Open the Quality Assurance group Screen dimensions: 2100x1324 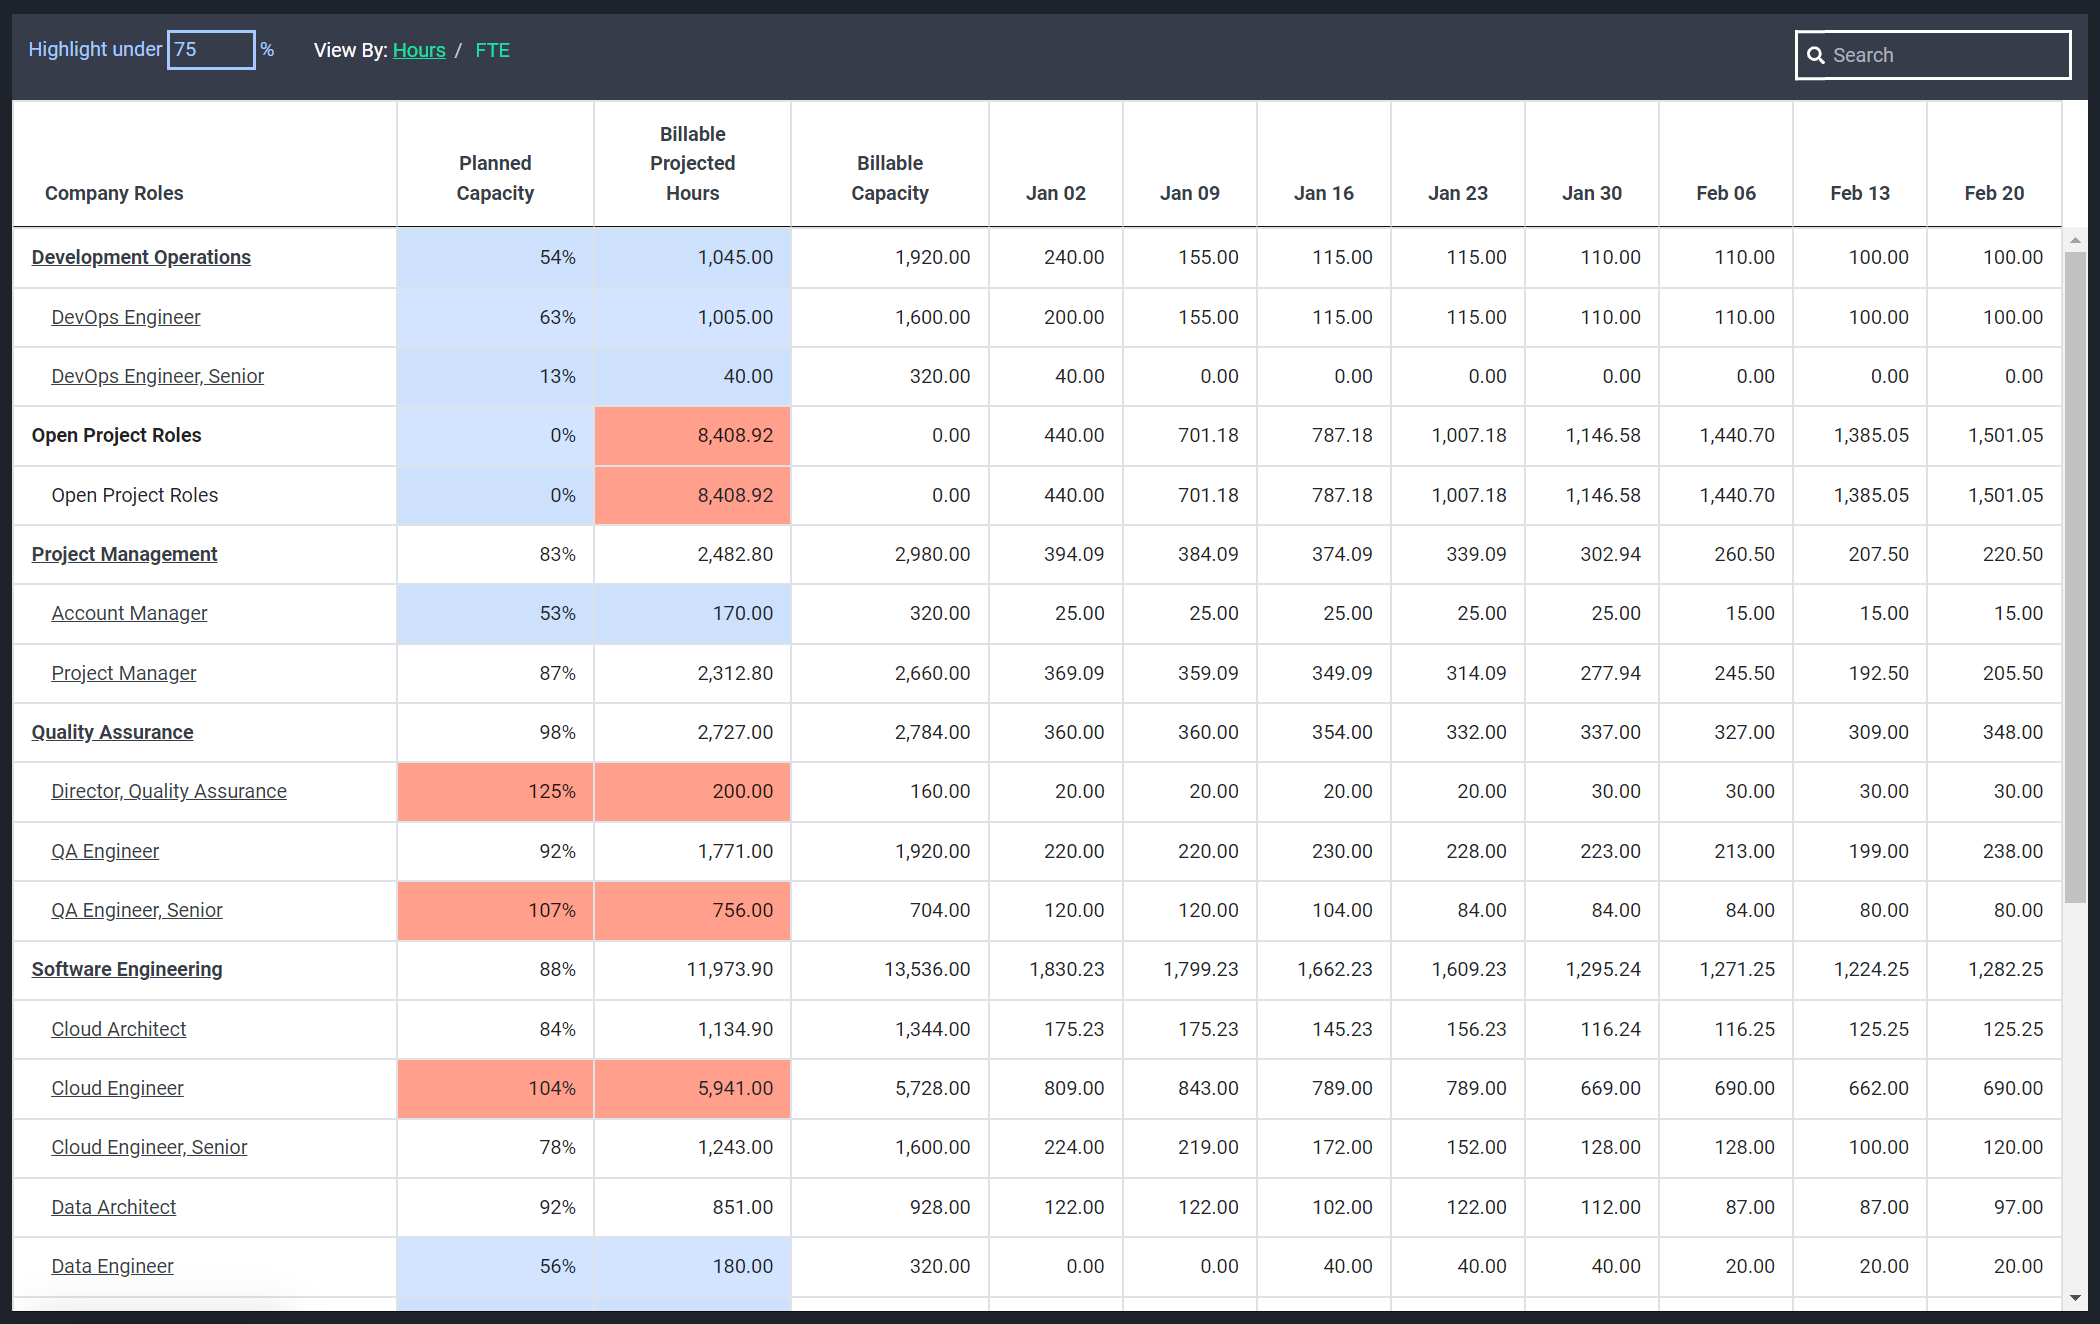[112, 732]
